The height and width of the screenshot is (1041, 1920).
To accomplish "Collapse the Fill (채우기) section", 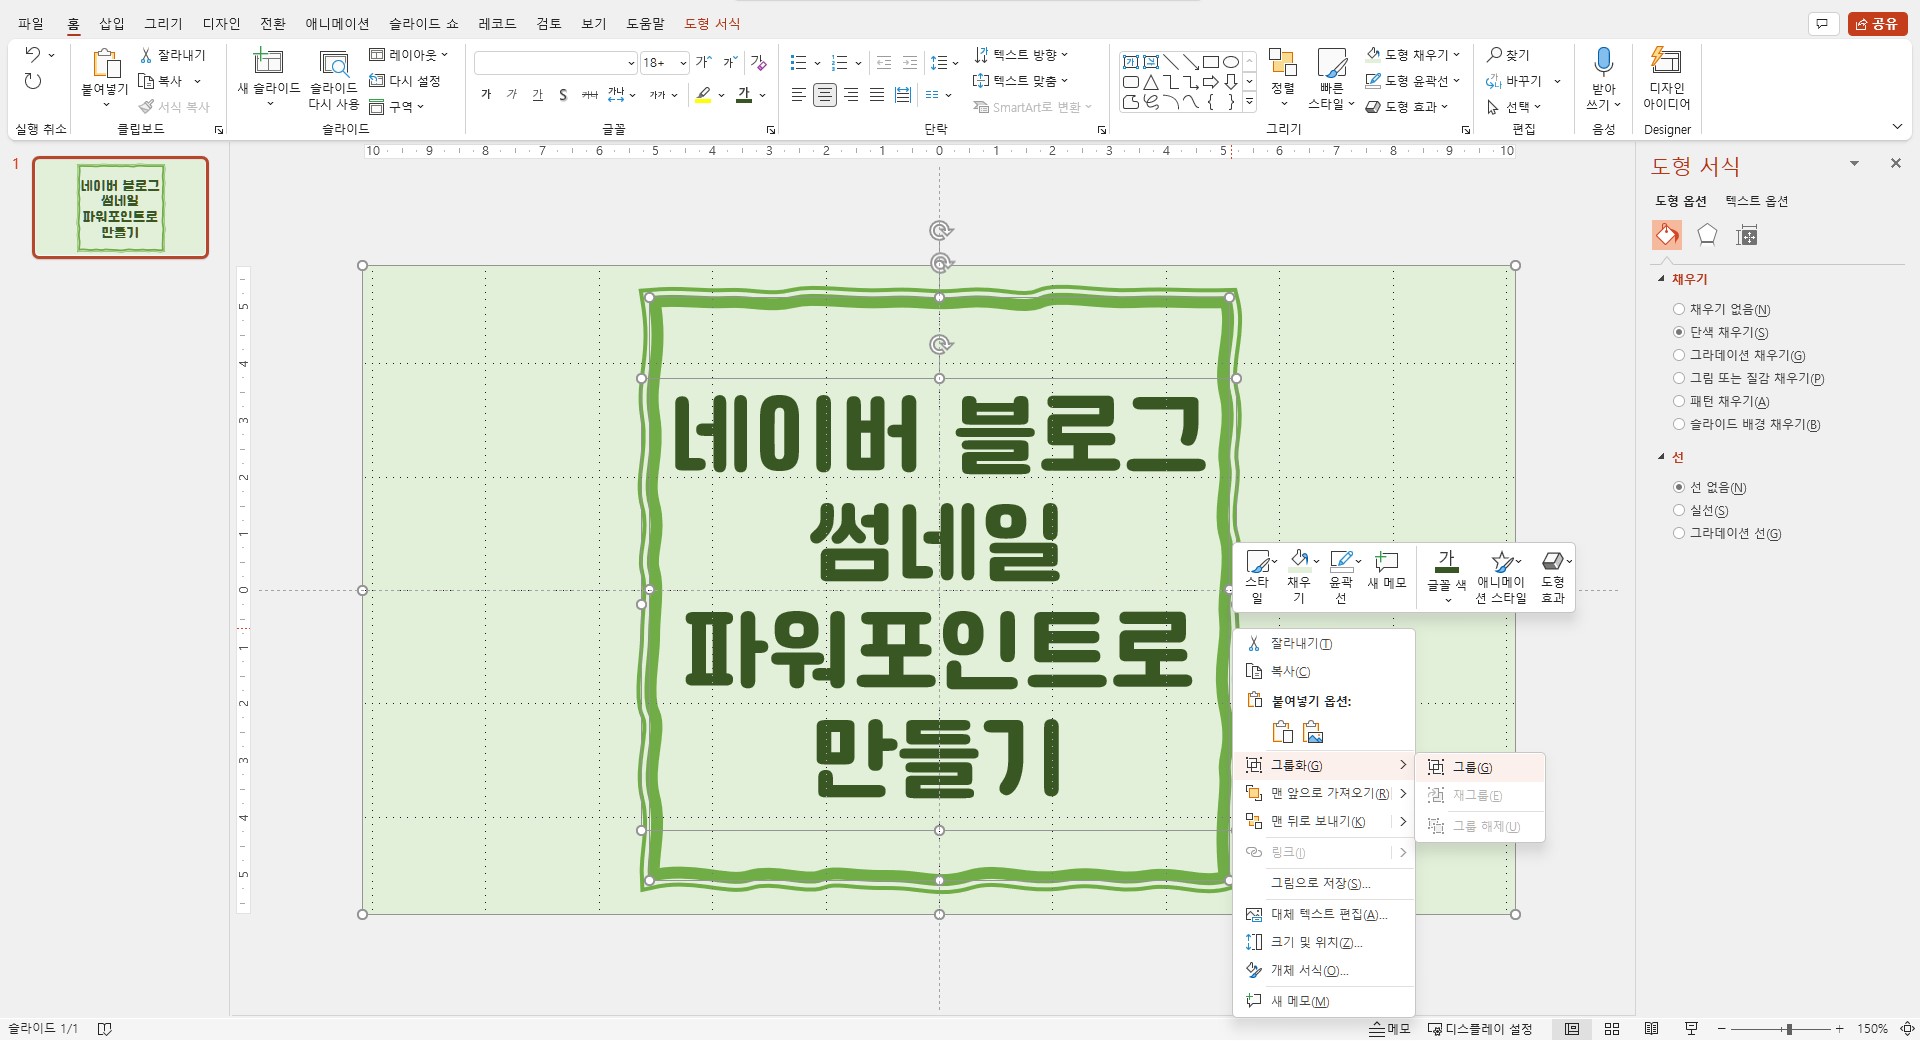I will [x=1662, y=279].
